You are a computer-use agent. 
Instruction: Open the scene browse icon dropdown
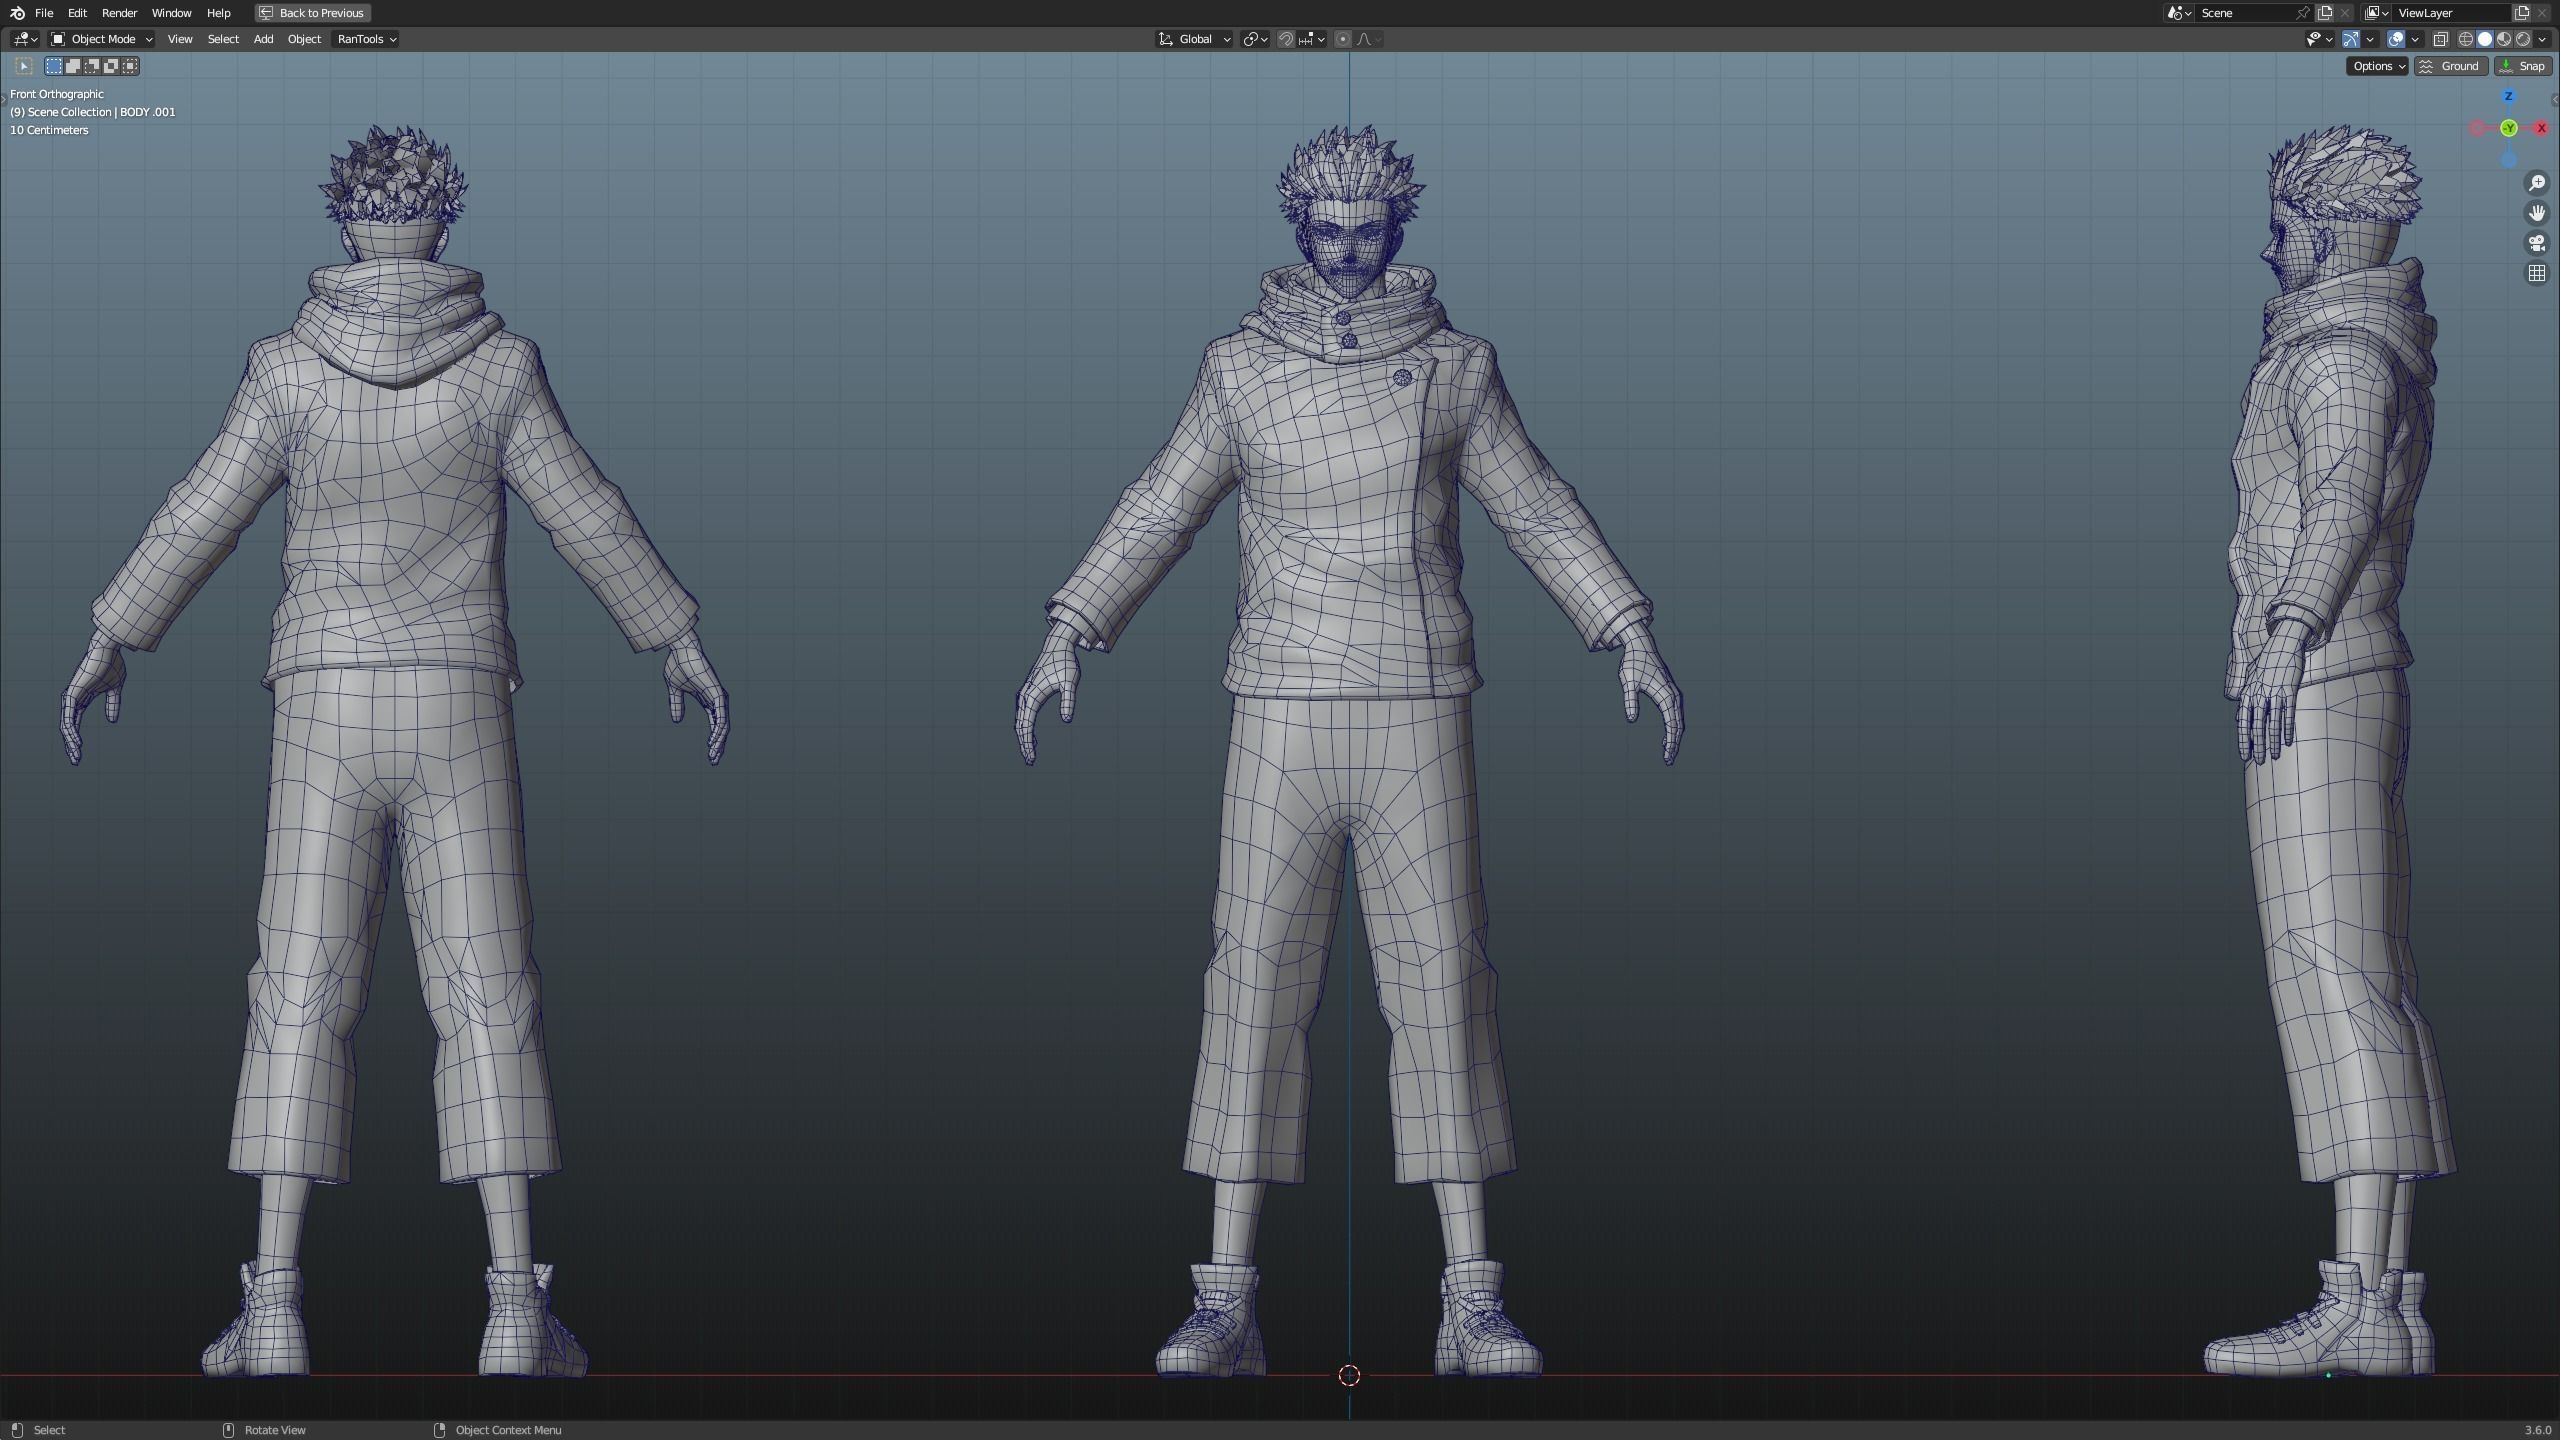pos(2180,13)
